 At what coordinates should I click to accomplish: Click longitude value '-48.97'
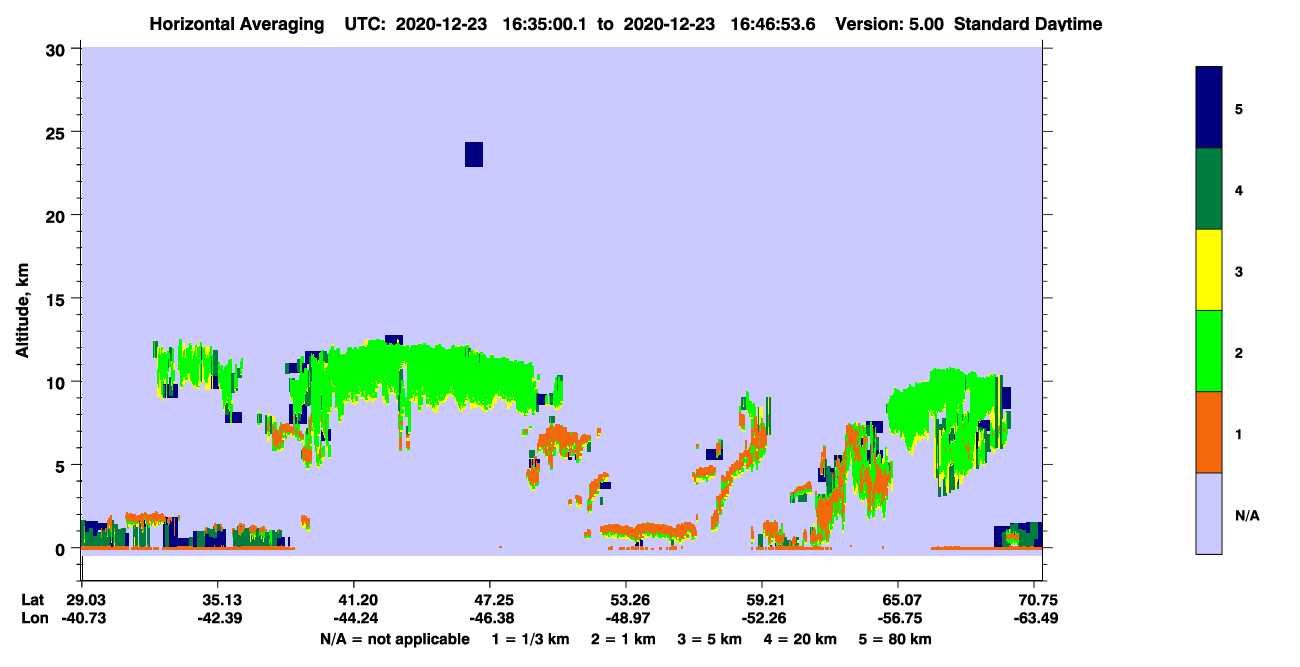pyautogui.click(x=626, y=617)
